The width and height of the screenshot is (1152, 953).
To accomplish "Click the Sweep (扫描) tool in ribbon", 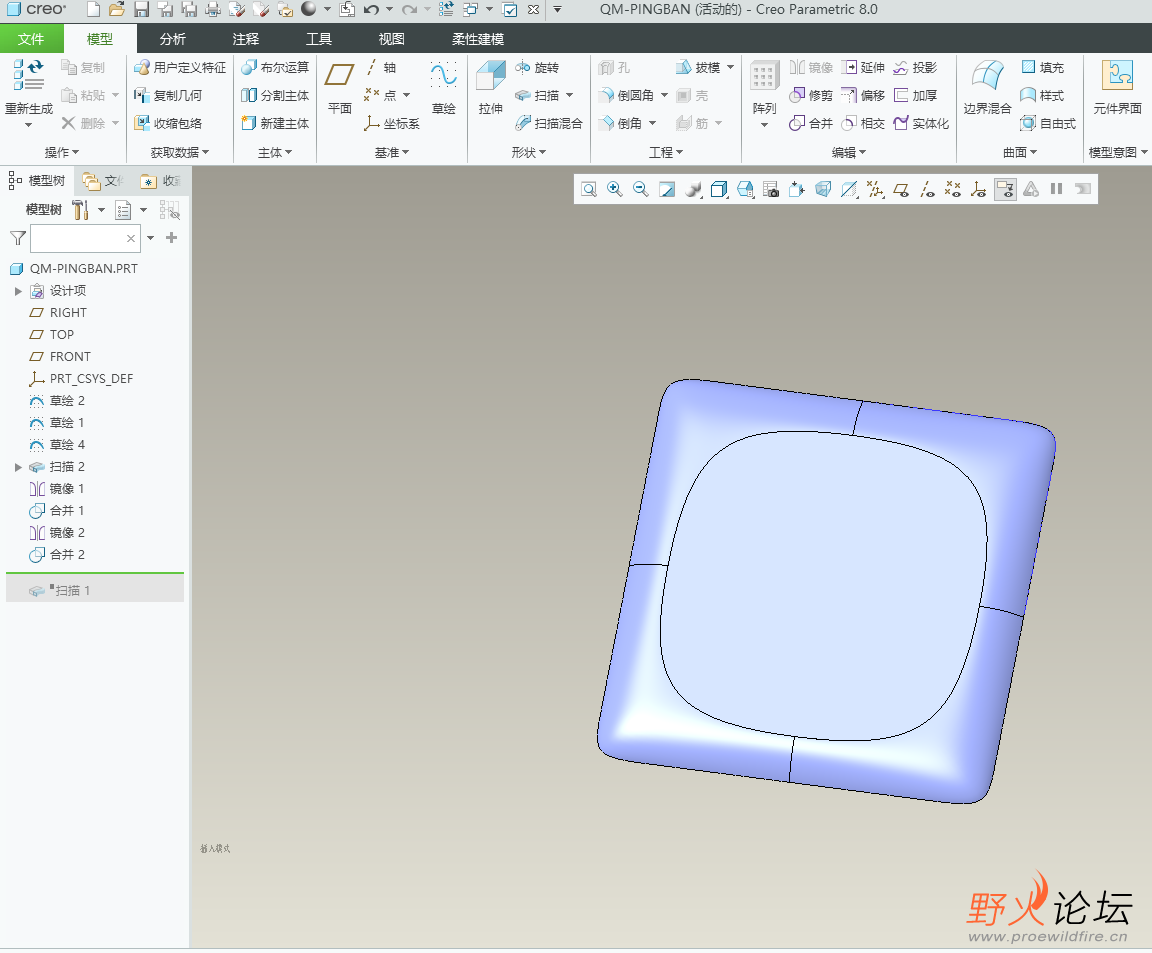I will pyautogui.click(x=537, y=96).
